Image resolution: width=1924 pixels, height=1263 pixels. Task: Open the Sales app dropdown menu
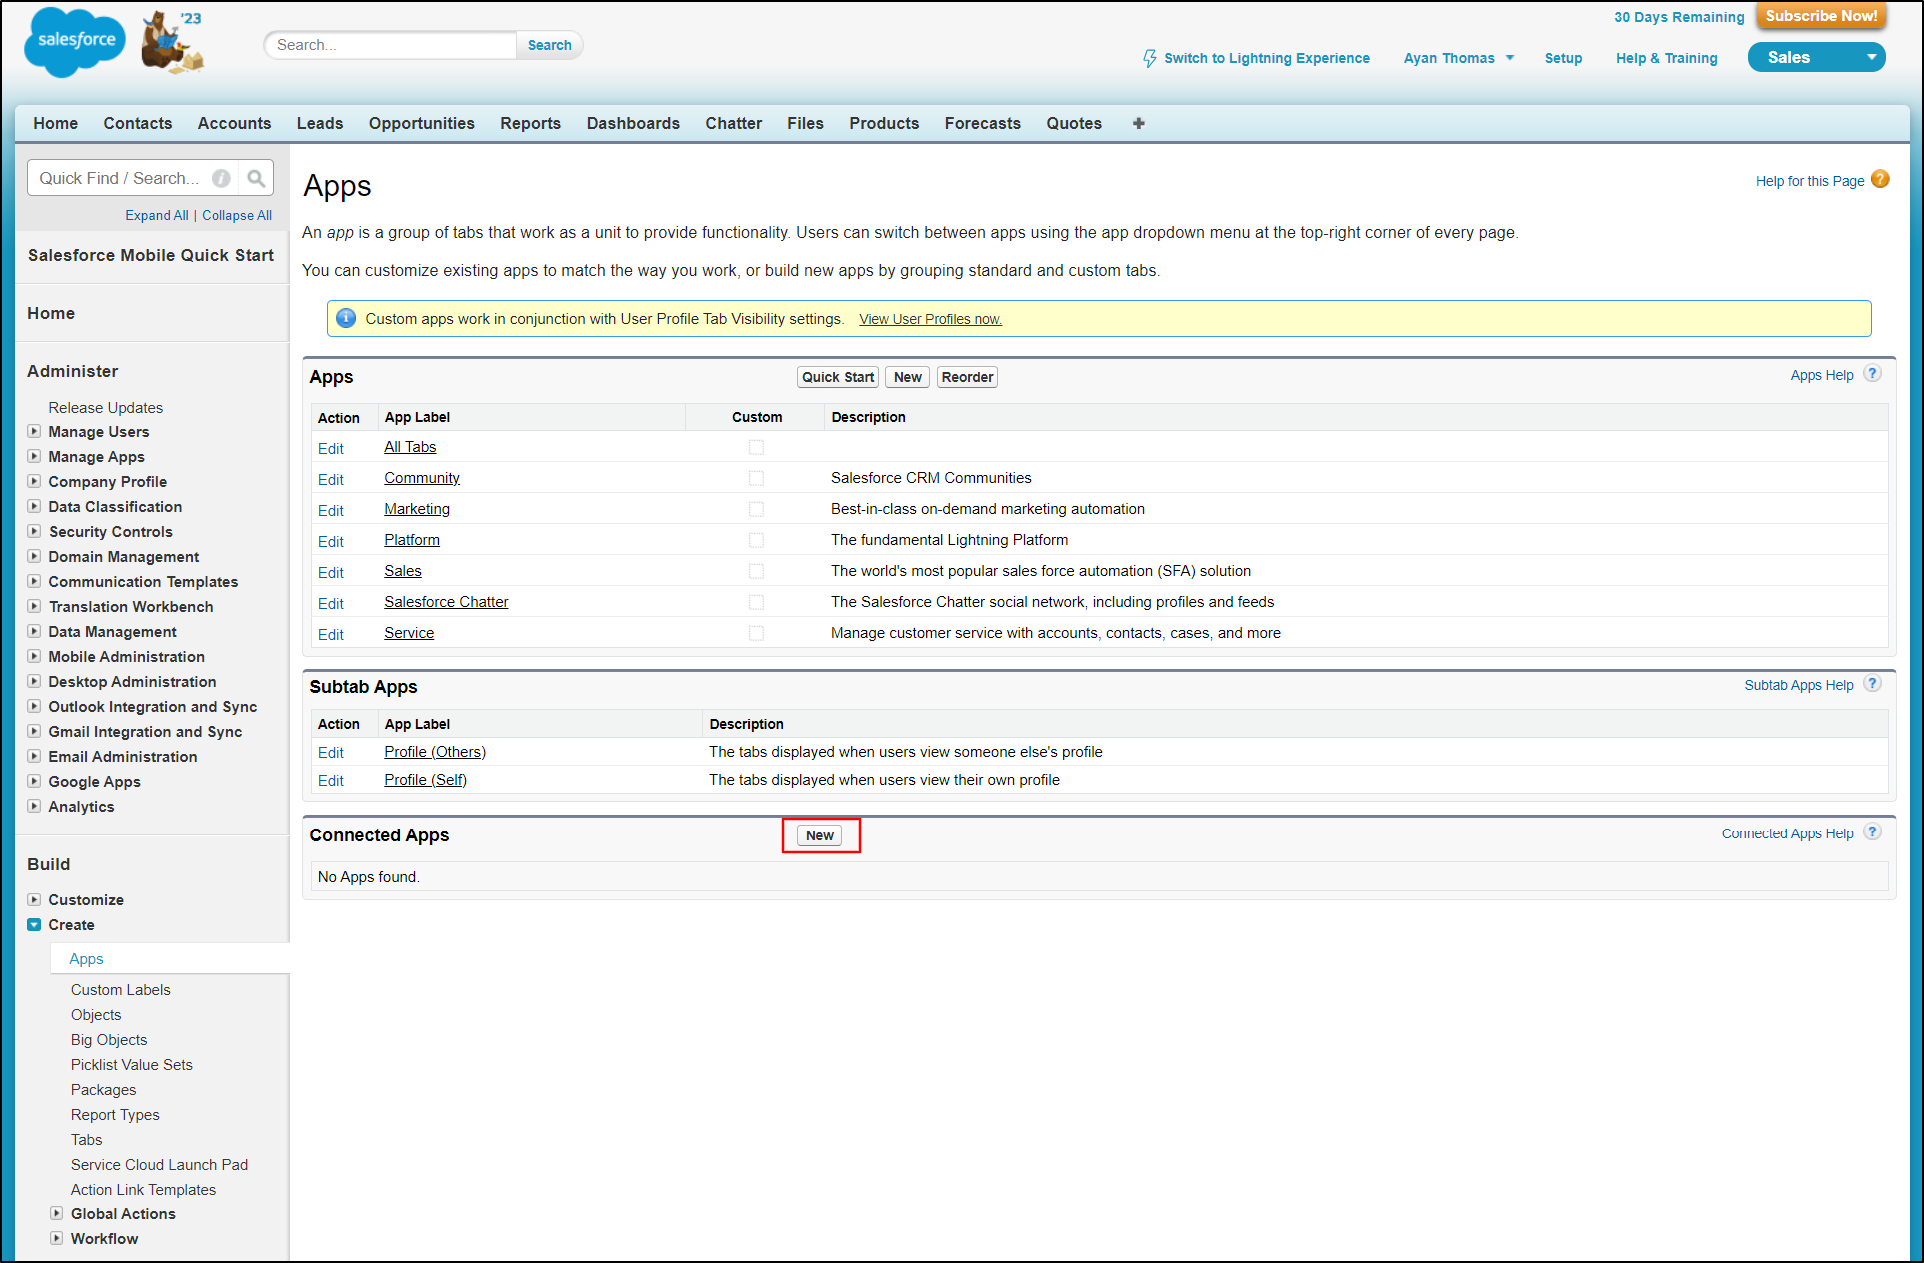pyautogui.click(x=1870, y=57)
